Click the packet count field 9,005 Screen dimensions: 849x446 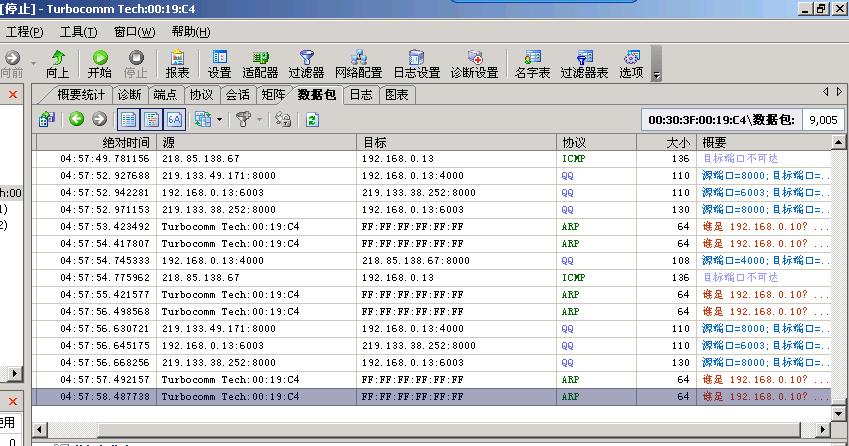pyautogui.click(x=823, y=120)
